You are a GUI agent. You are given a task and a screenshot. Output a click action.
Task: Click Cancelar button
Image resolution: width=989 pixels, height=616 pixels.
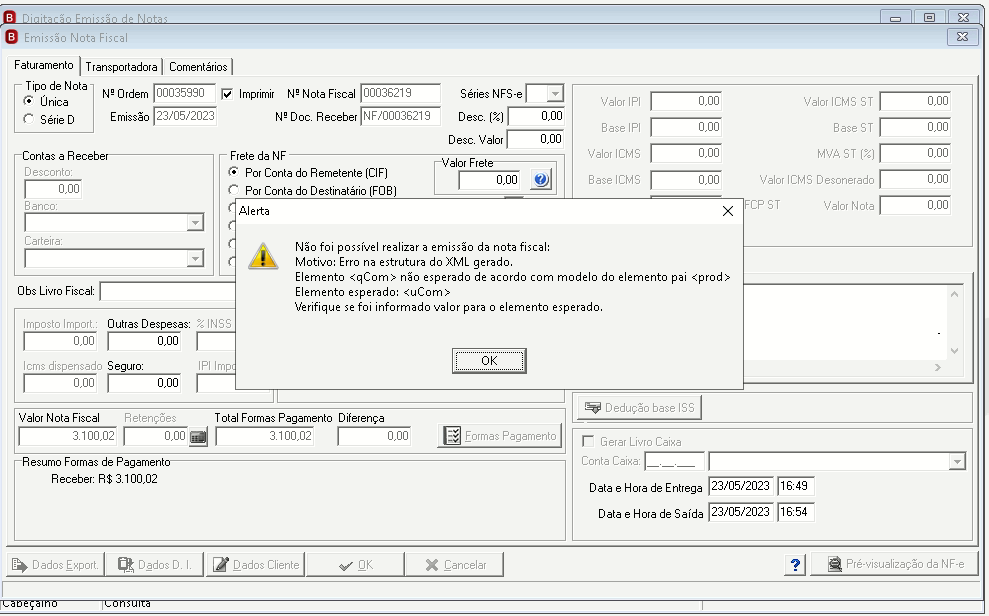coord(454,565)
